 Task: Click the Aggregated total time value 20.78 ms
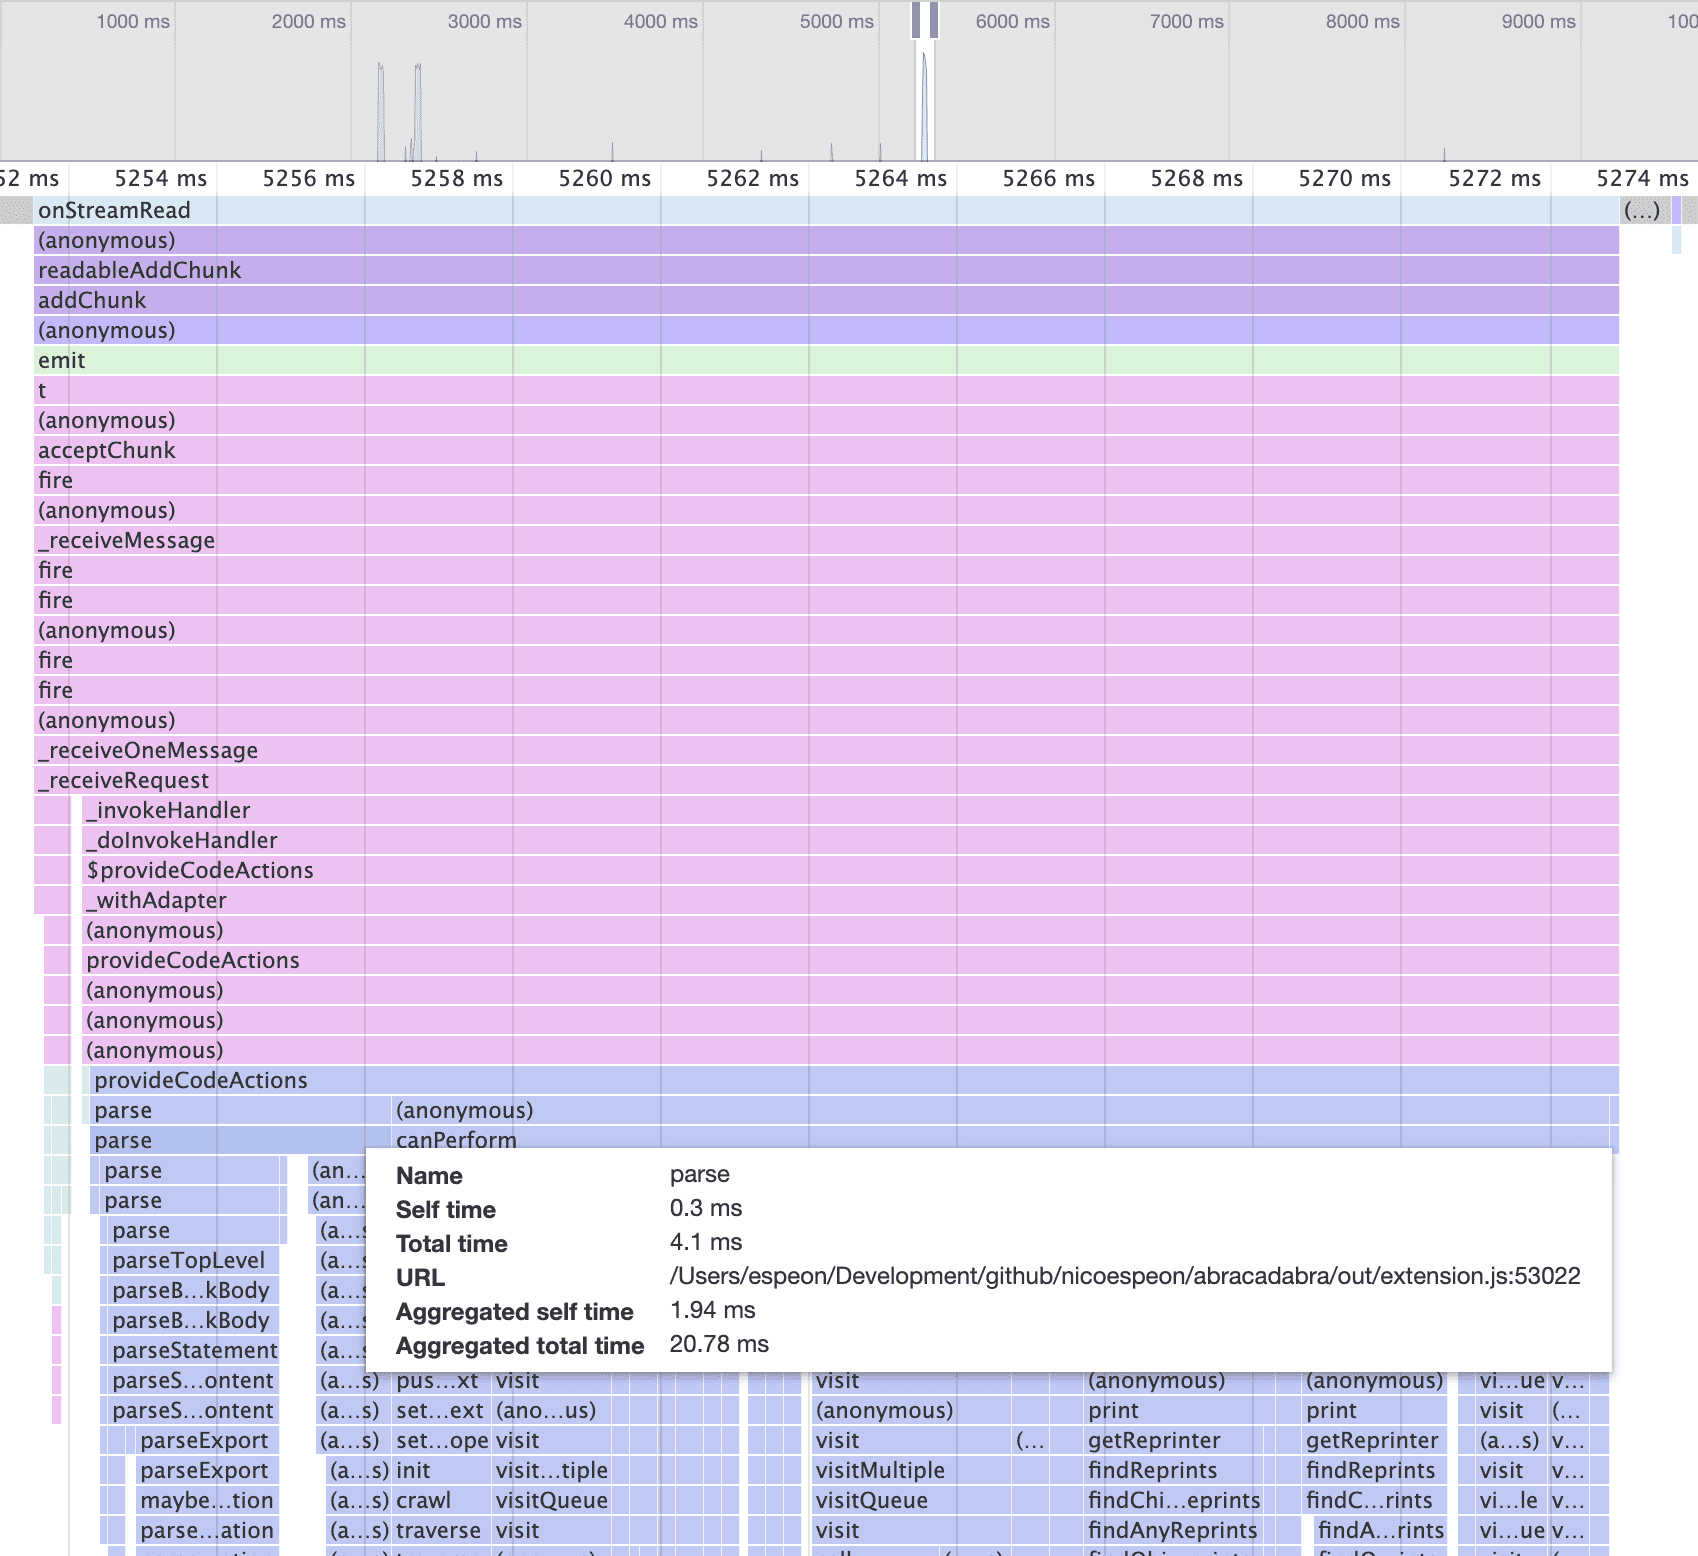[719, 1344]
